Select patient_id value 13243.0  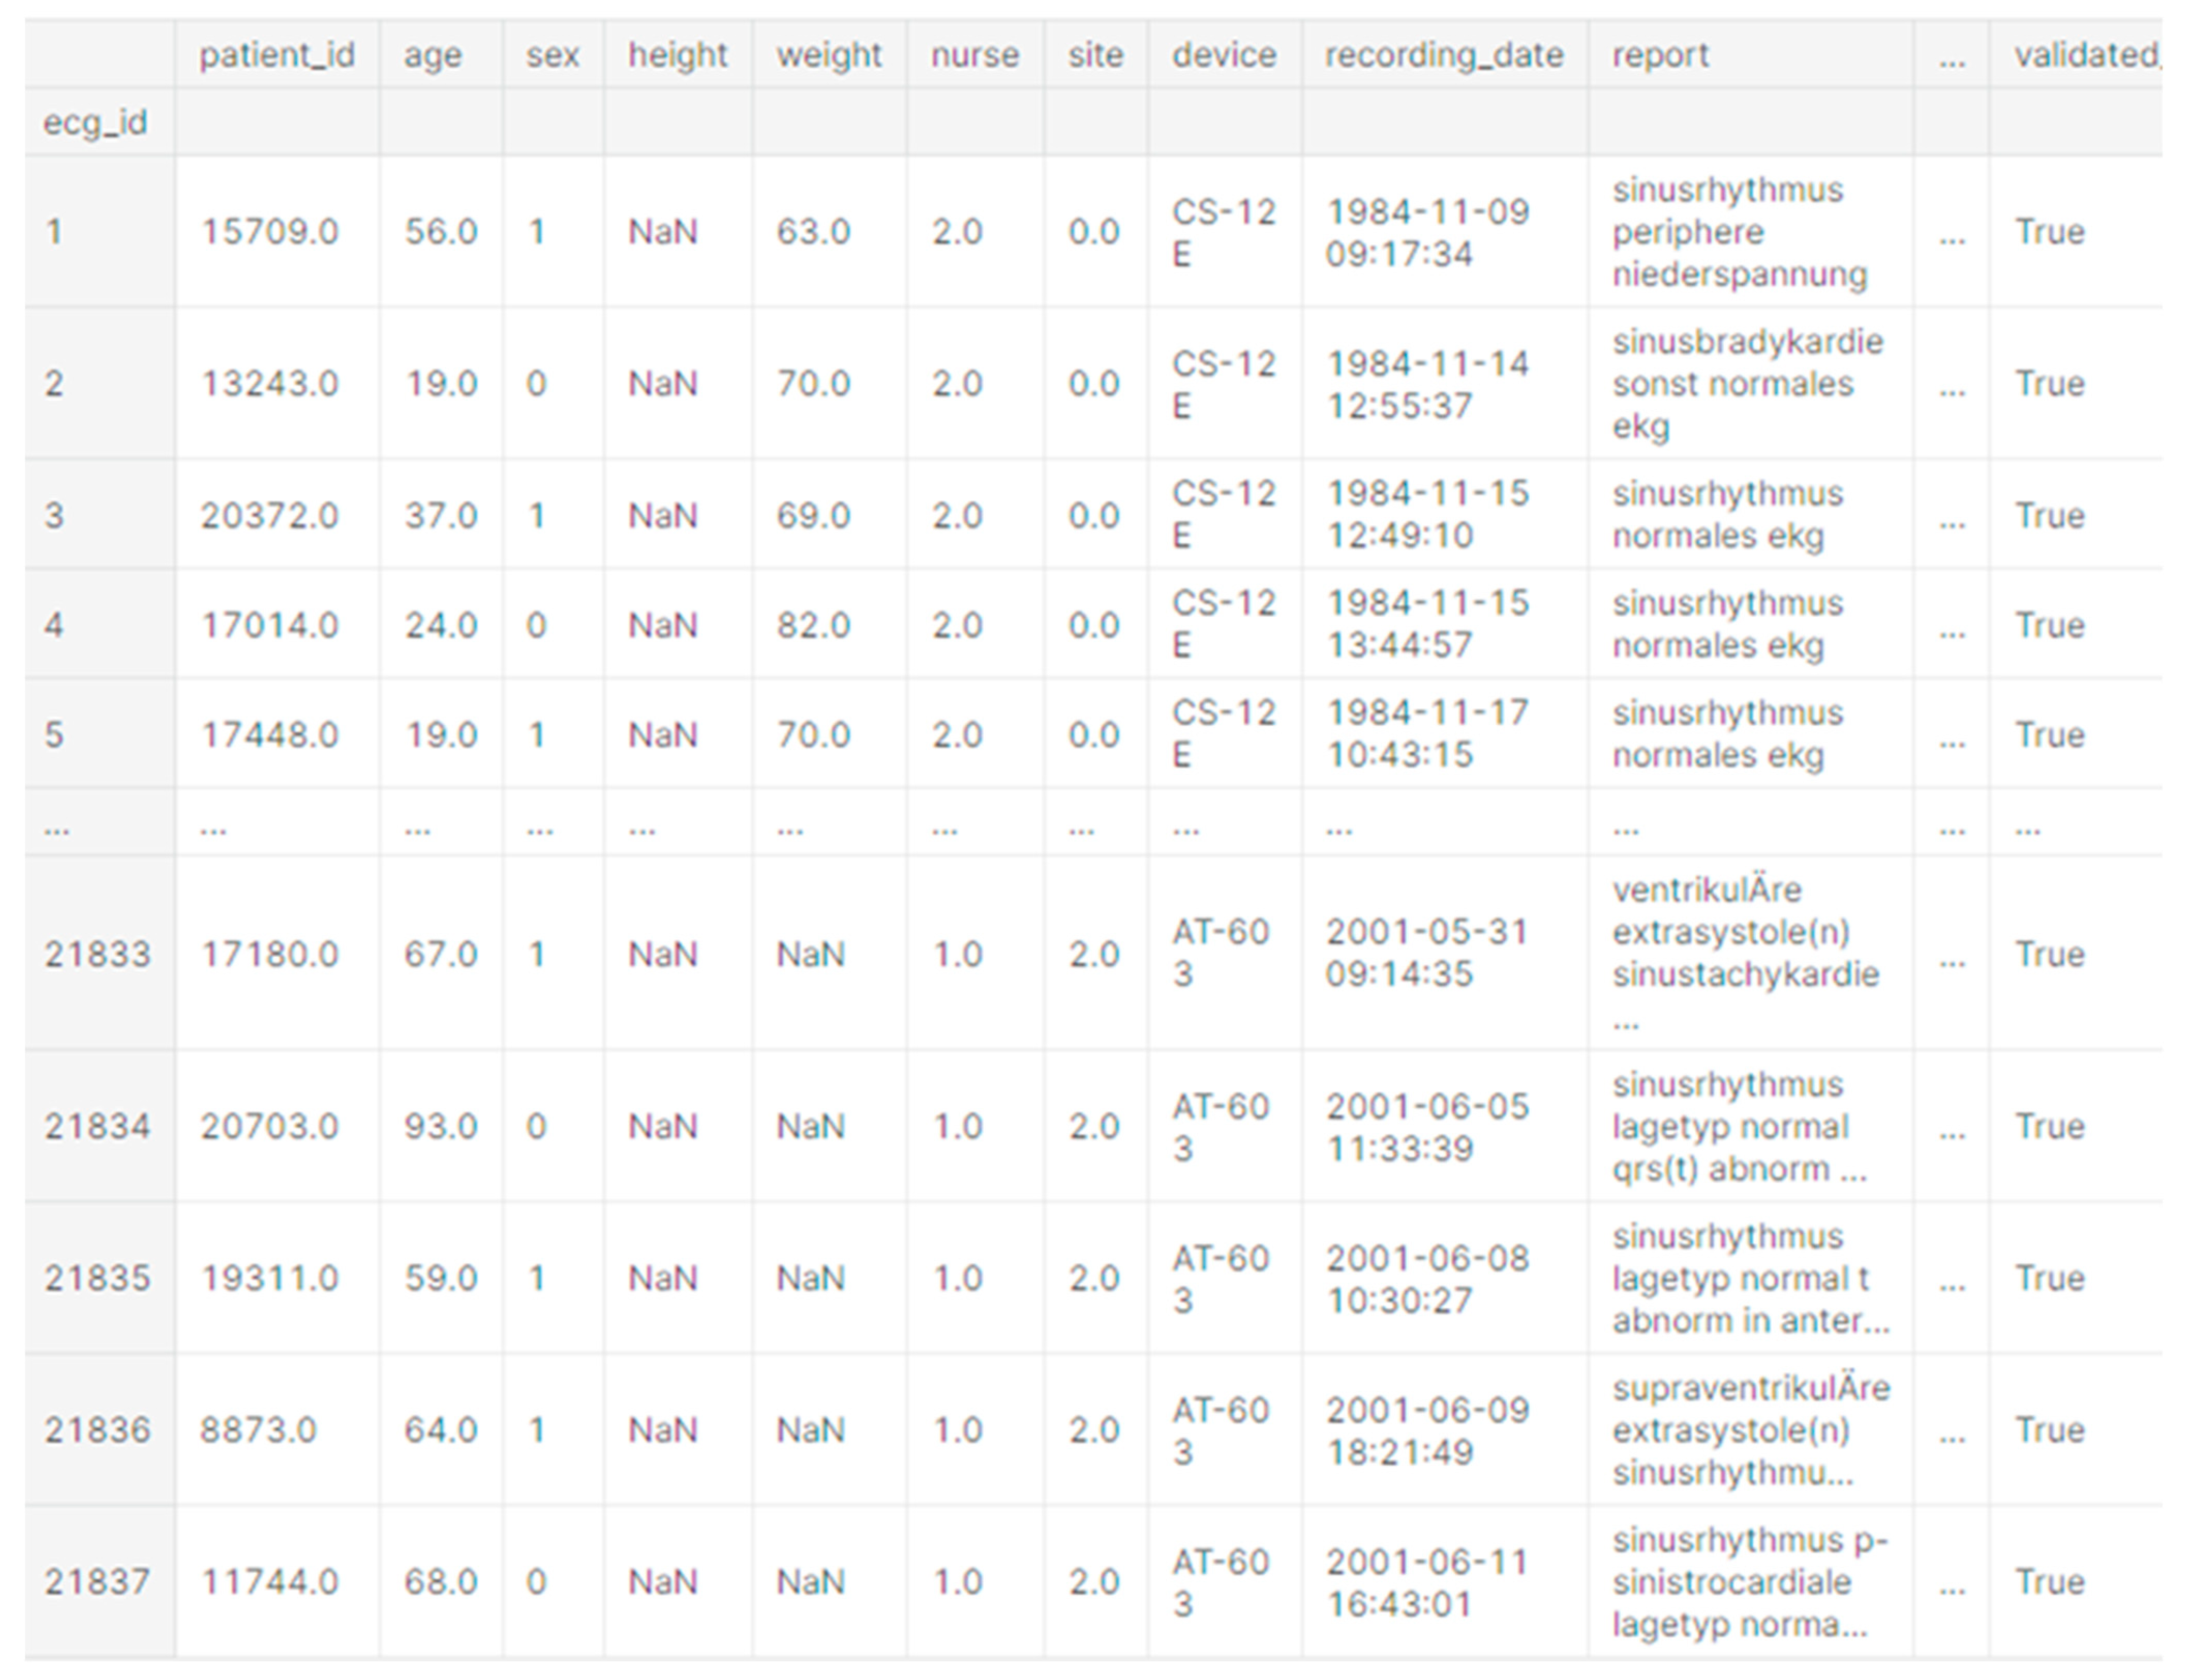[x=270, y=384]
